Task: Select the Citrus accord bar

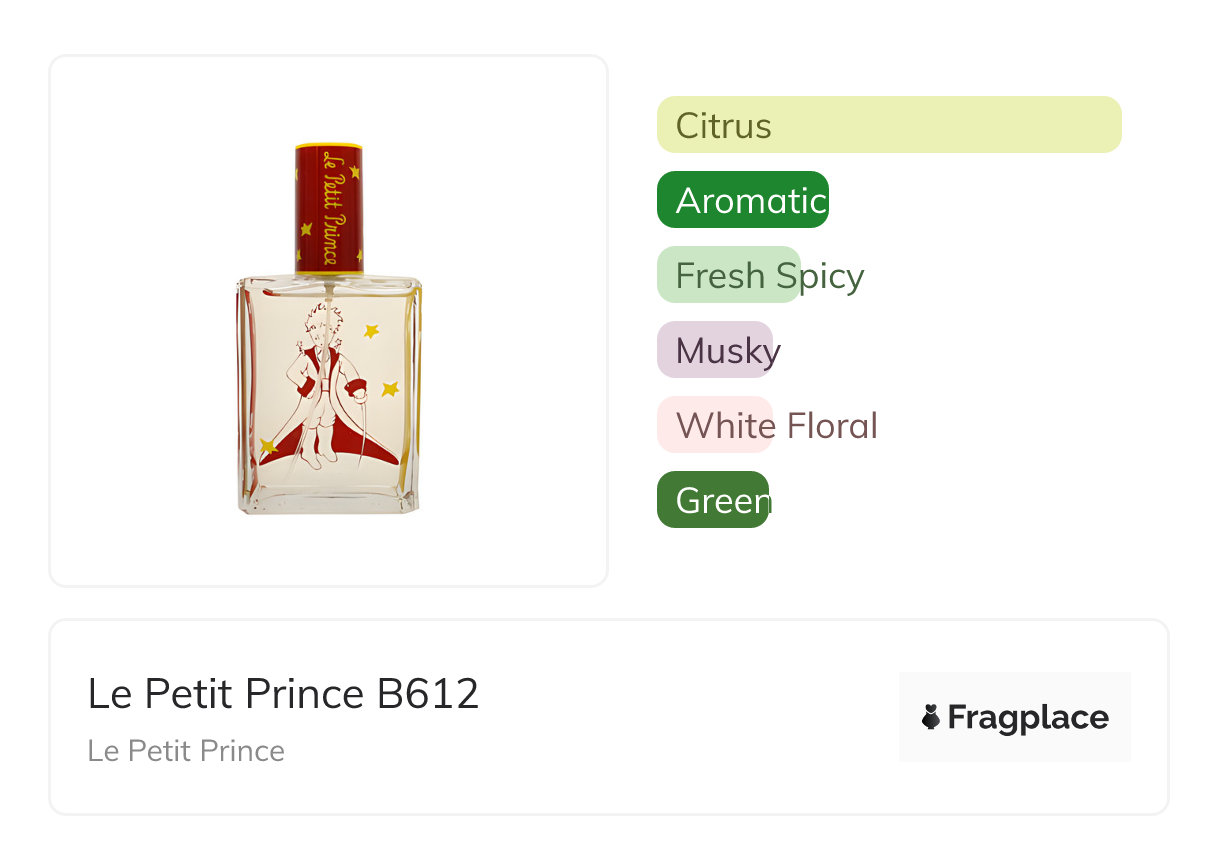Action: tap(888, 125)
